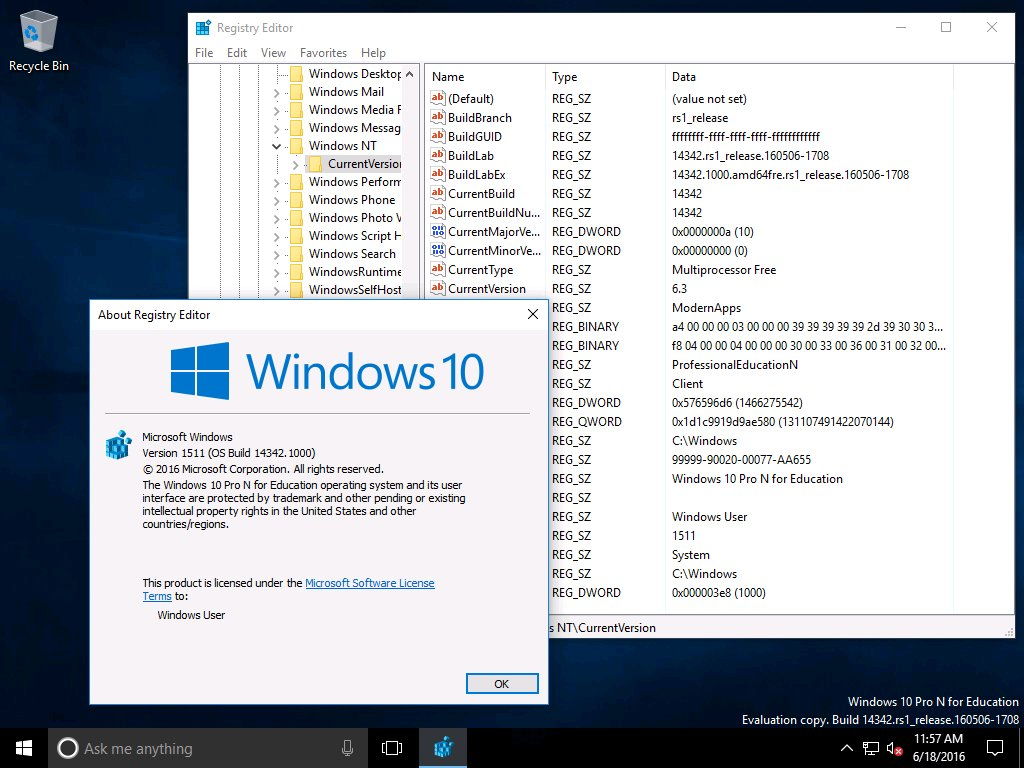Screen dimensions: 1024x768
Task: Select the Windows Search tree key
Action: click(x=351, y=254)
